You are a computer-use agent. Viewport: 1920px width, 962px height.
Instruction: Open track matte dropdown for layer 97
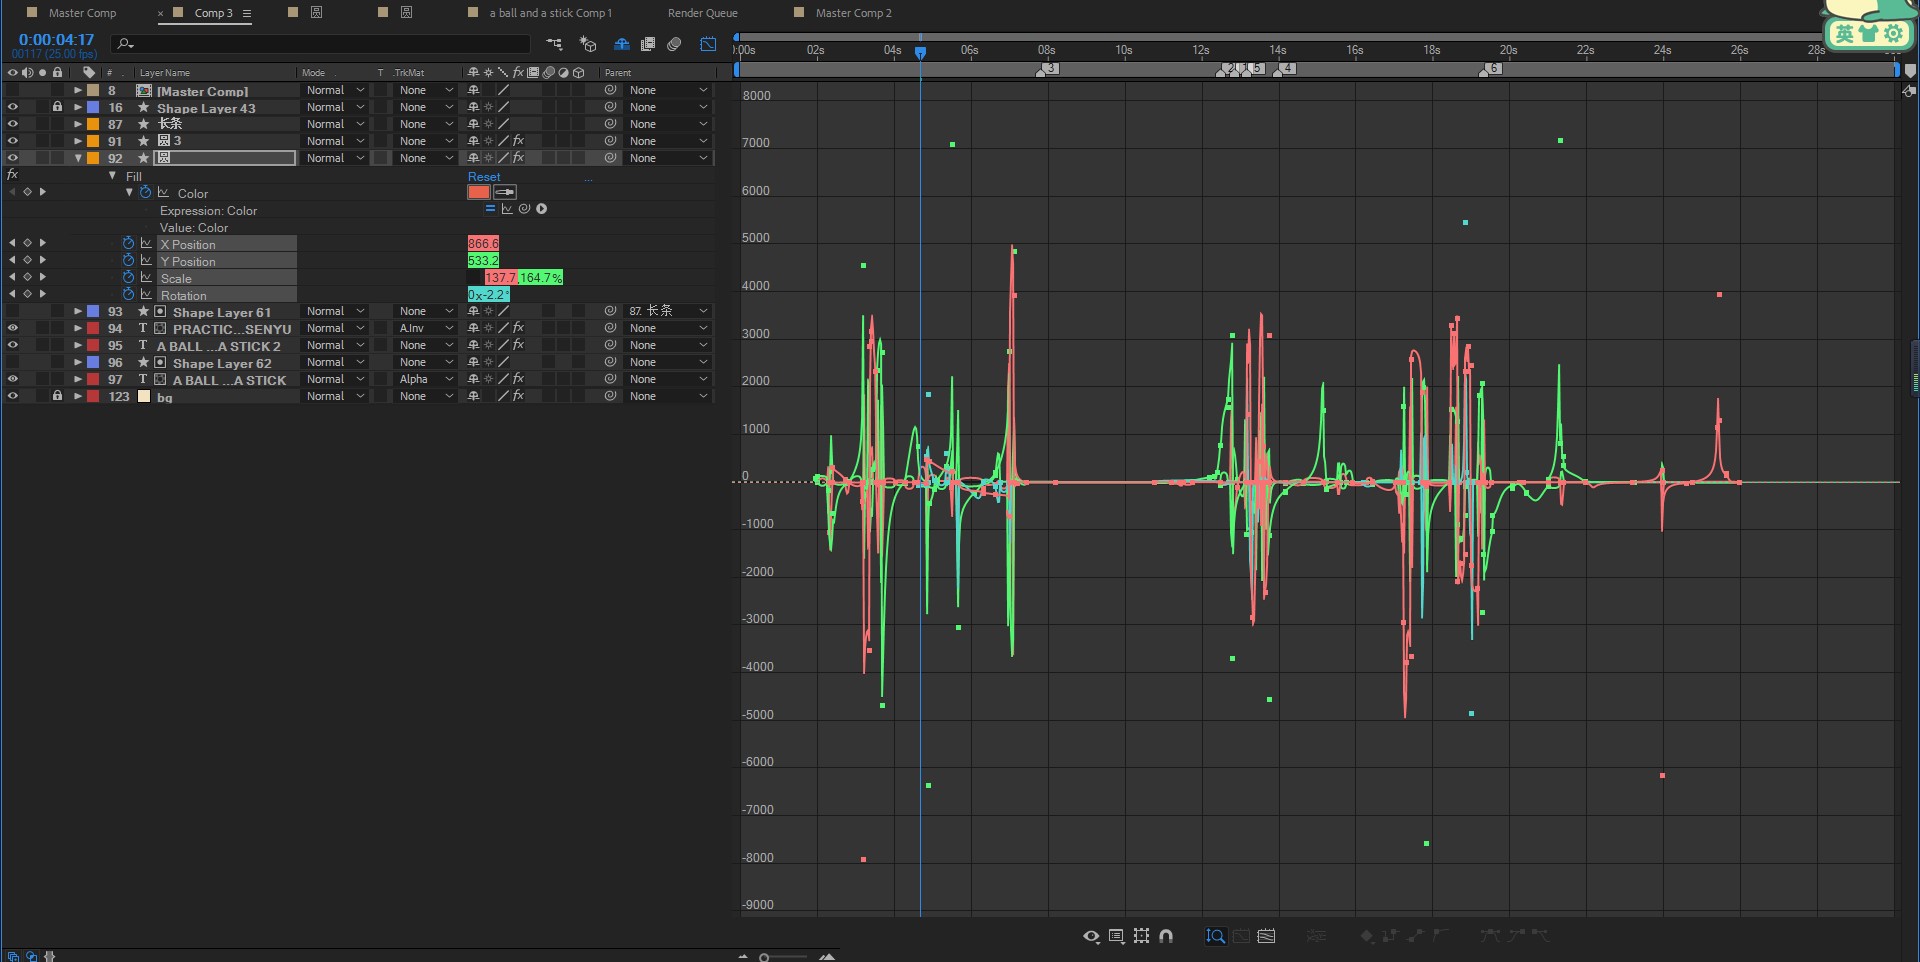point(427,379)
